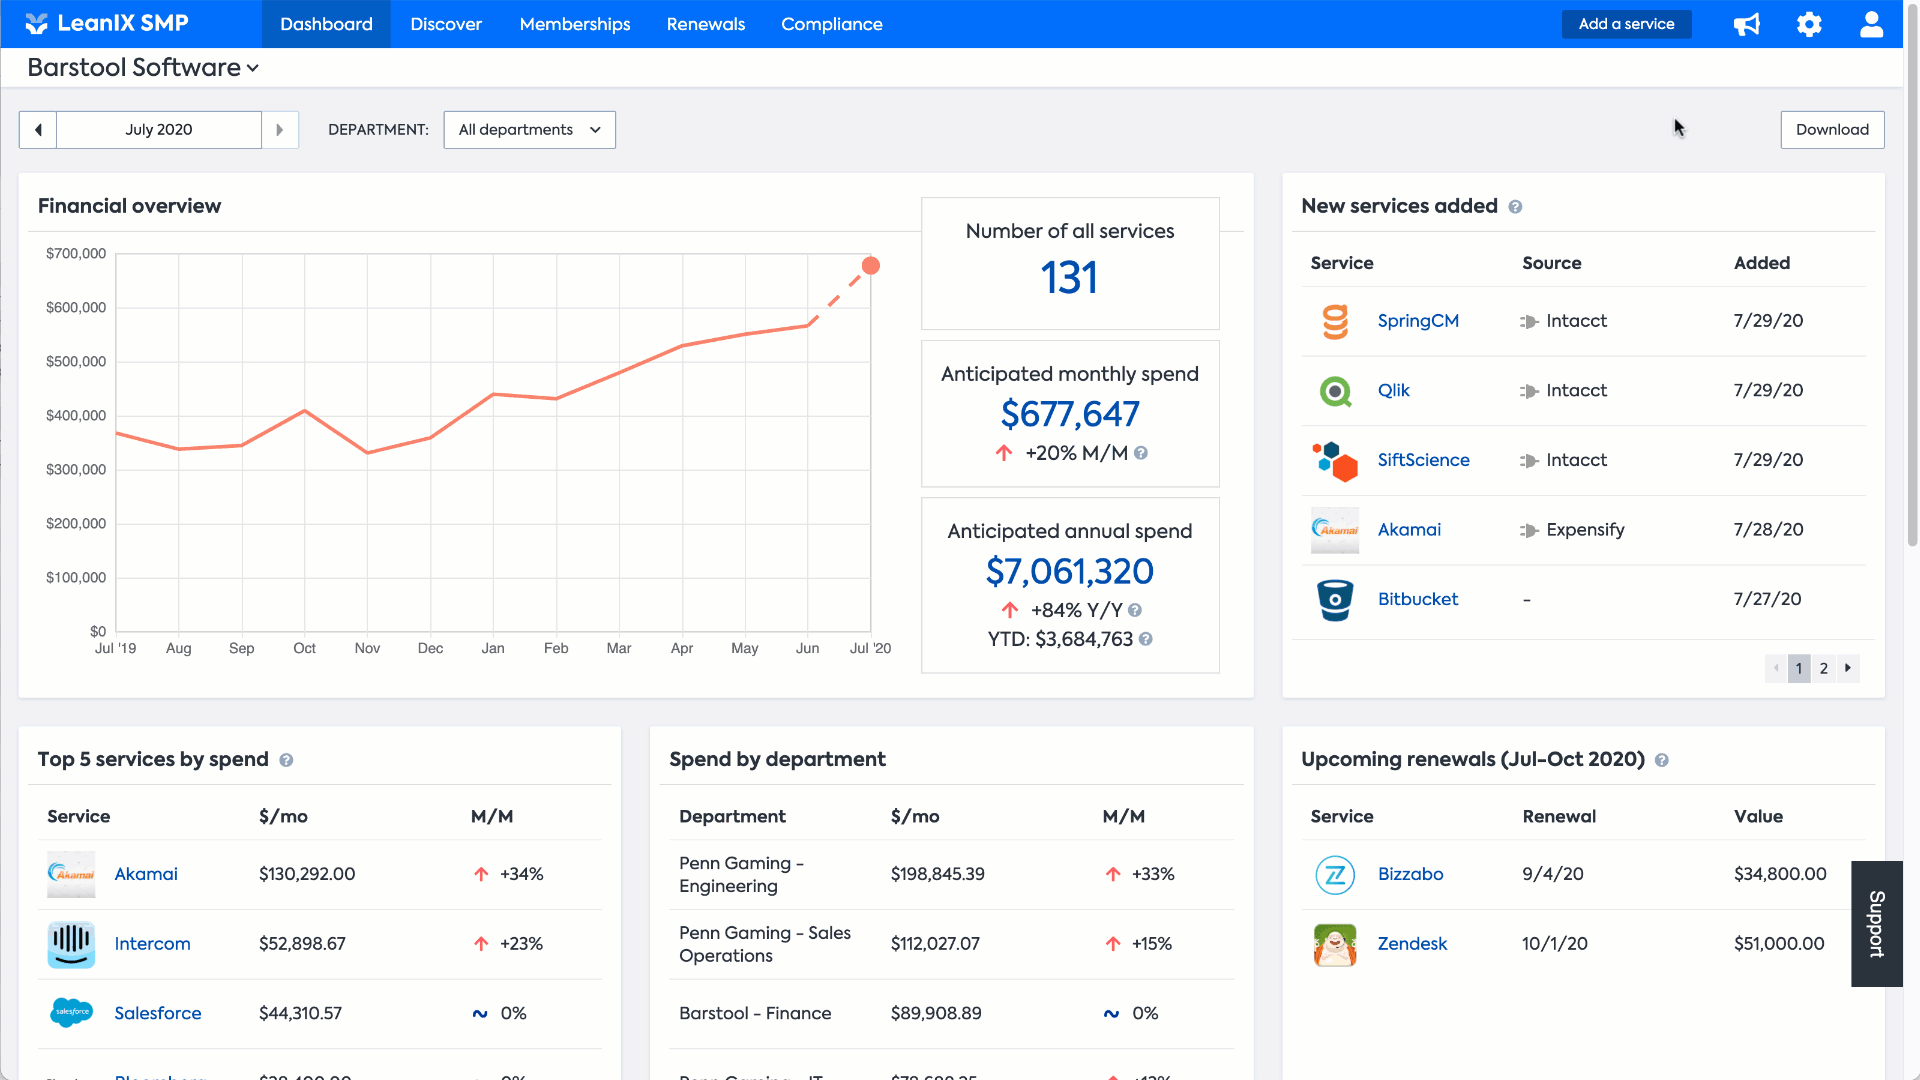This screenshot has width=1920, height=1080.
Task: Click the help icon by Top 5 services by spend
Action: click(286, 760)
